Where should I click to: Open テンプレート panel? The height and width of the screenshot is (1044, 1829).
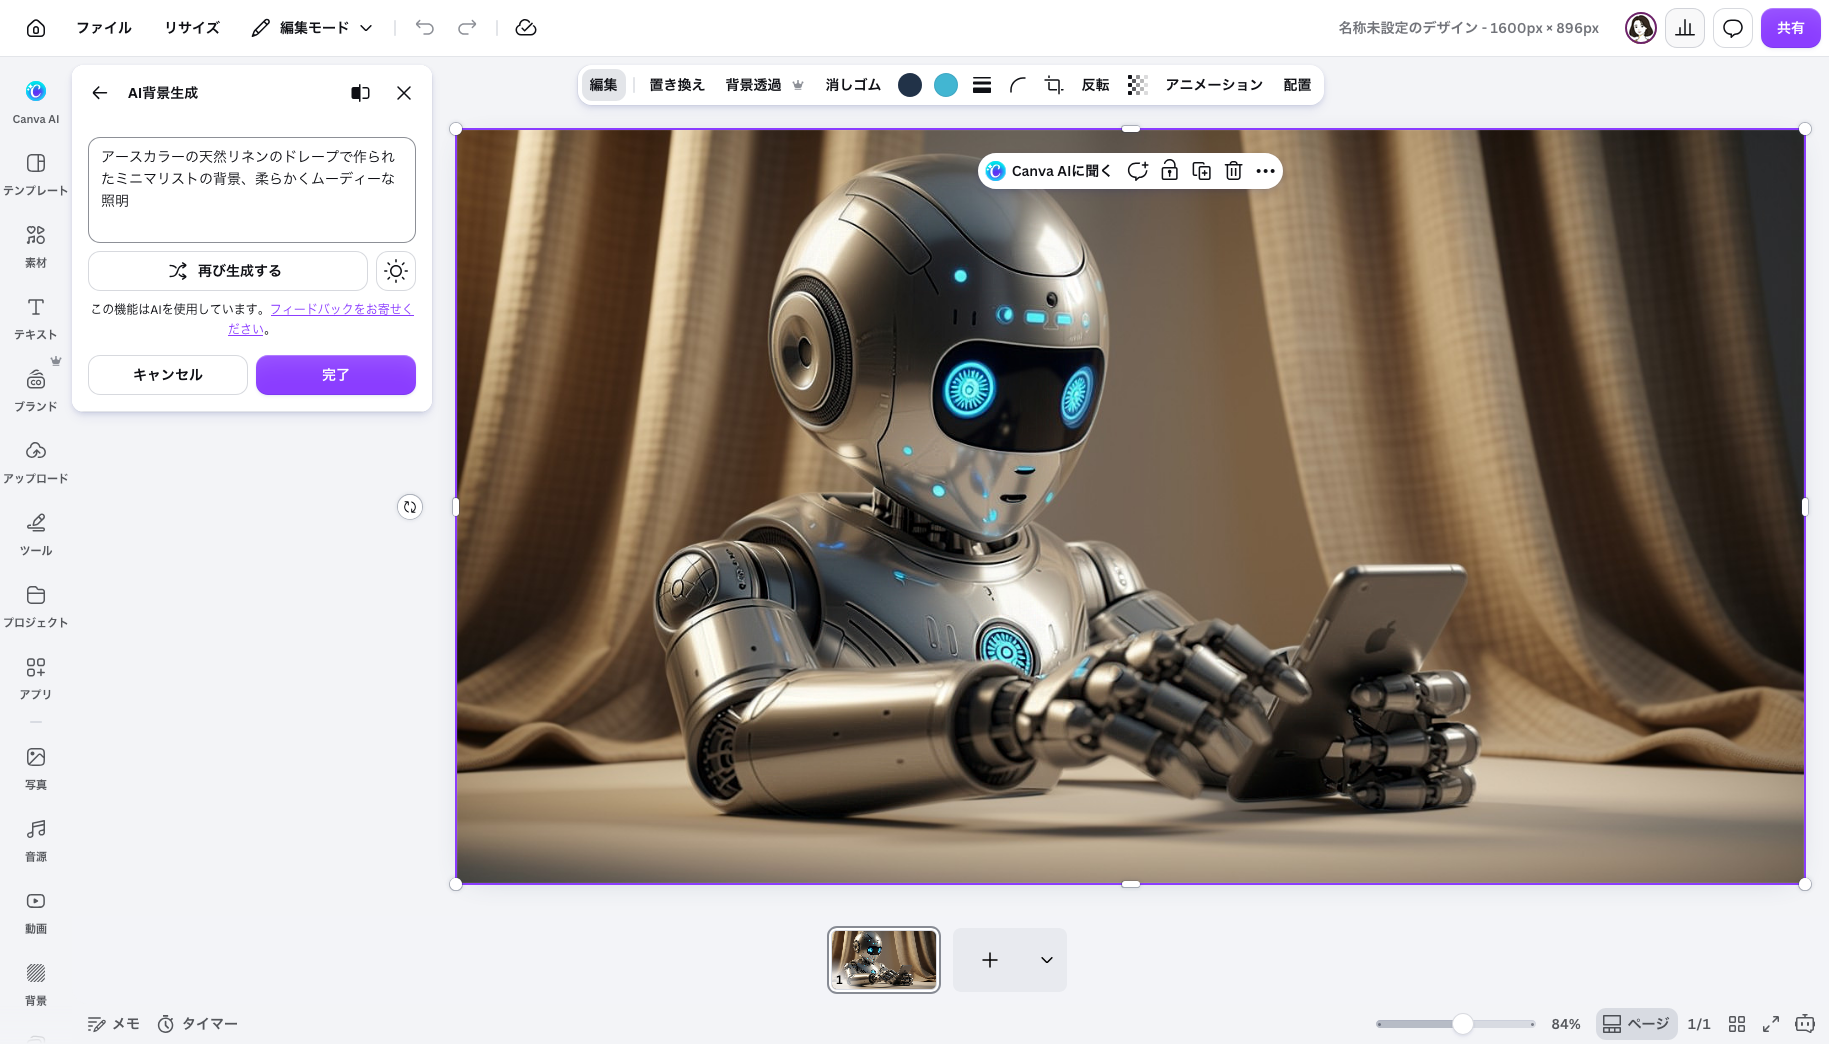[x=36, y=174]
